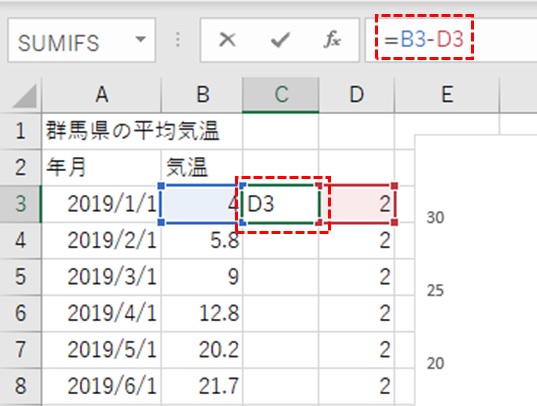Click the formula bar resize dots handle
The image size is (537, 406).
point(178,40)
